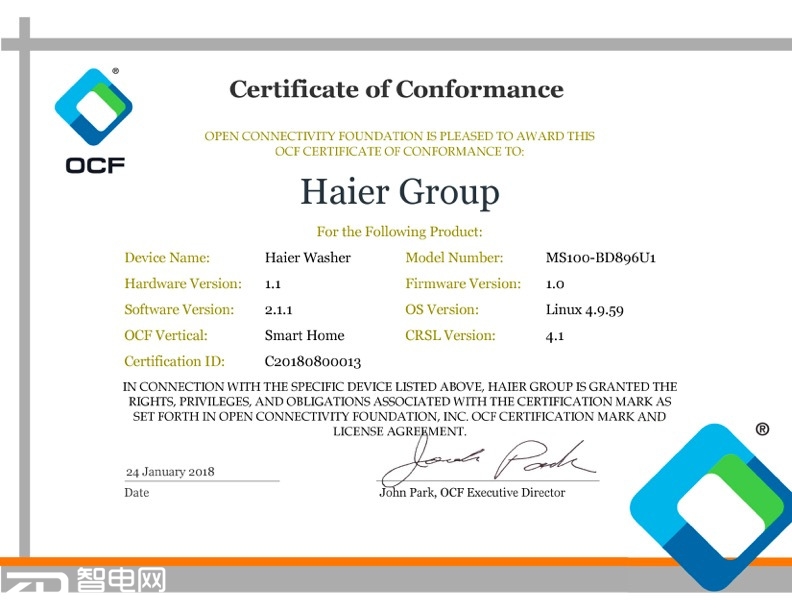Select the "Haier Group" heading
The image size is (792, 612).
(x=400, y=192)
